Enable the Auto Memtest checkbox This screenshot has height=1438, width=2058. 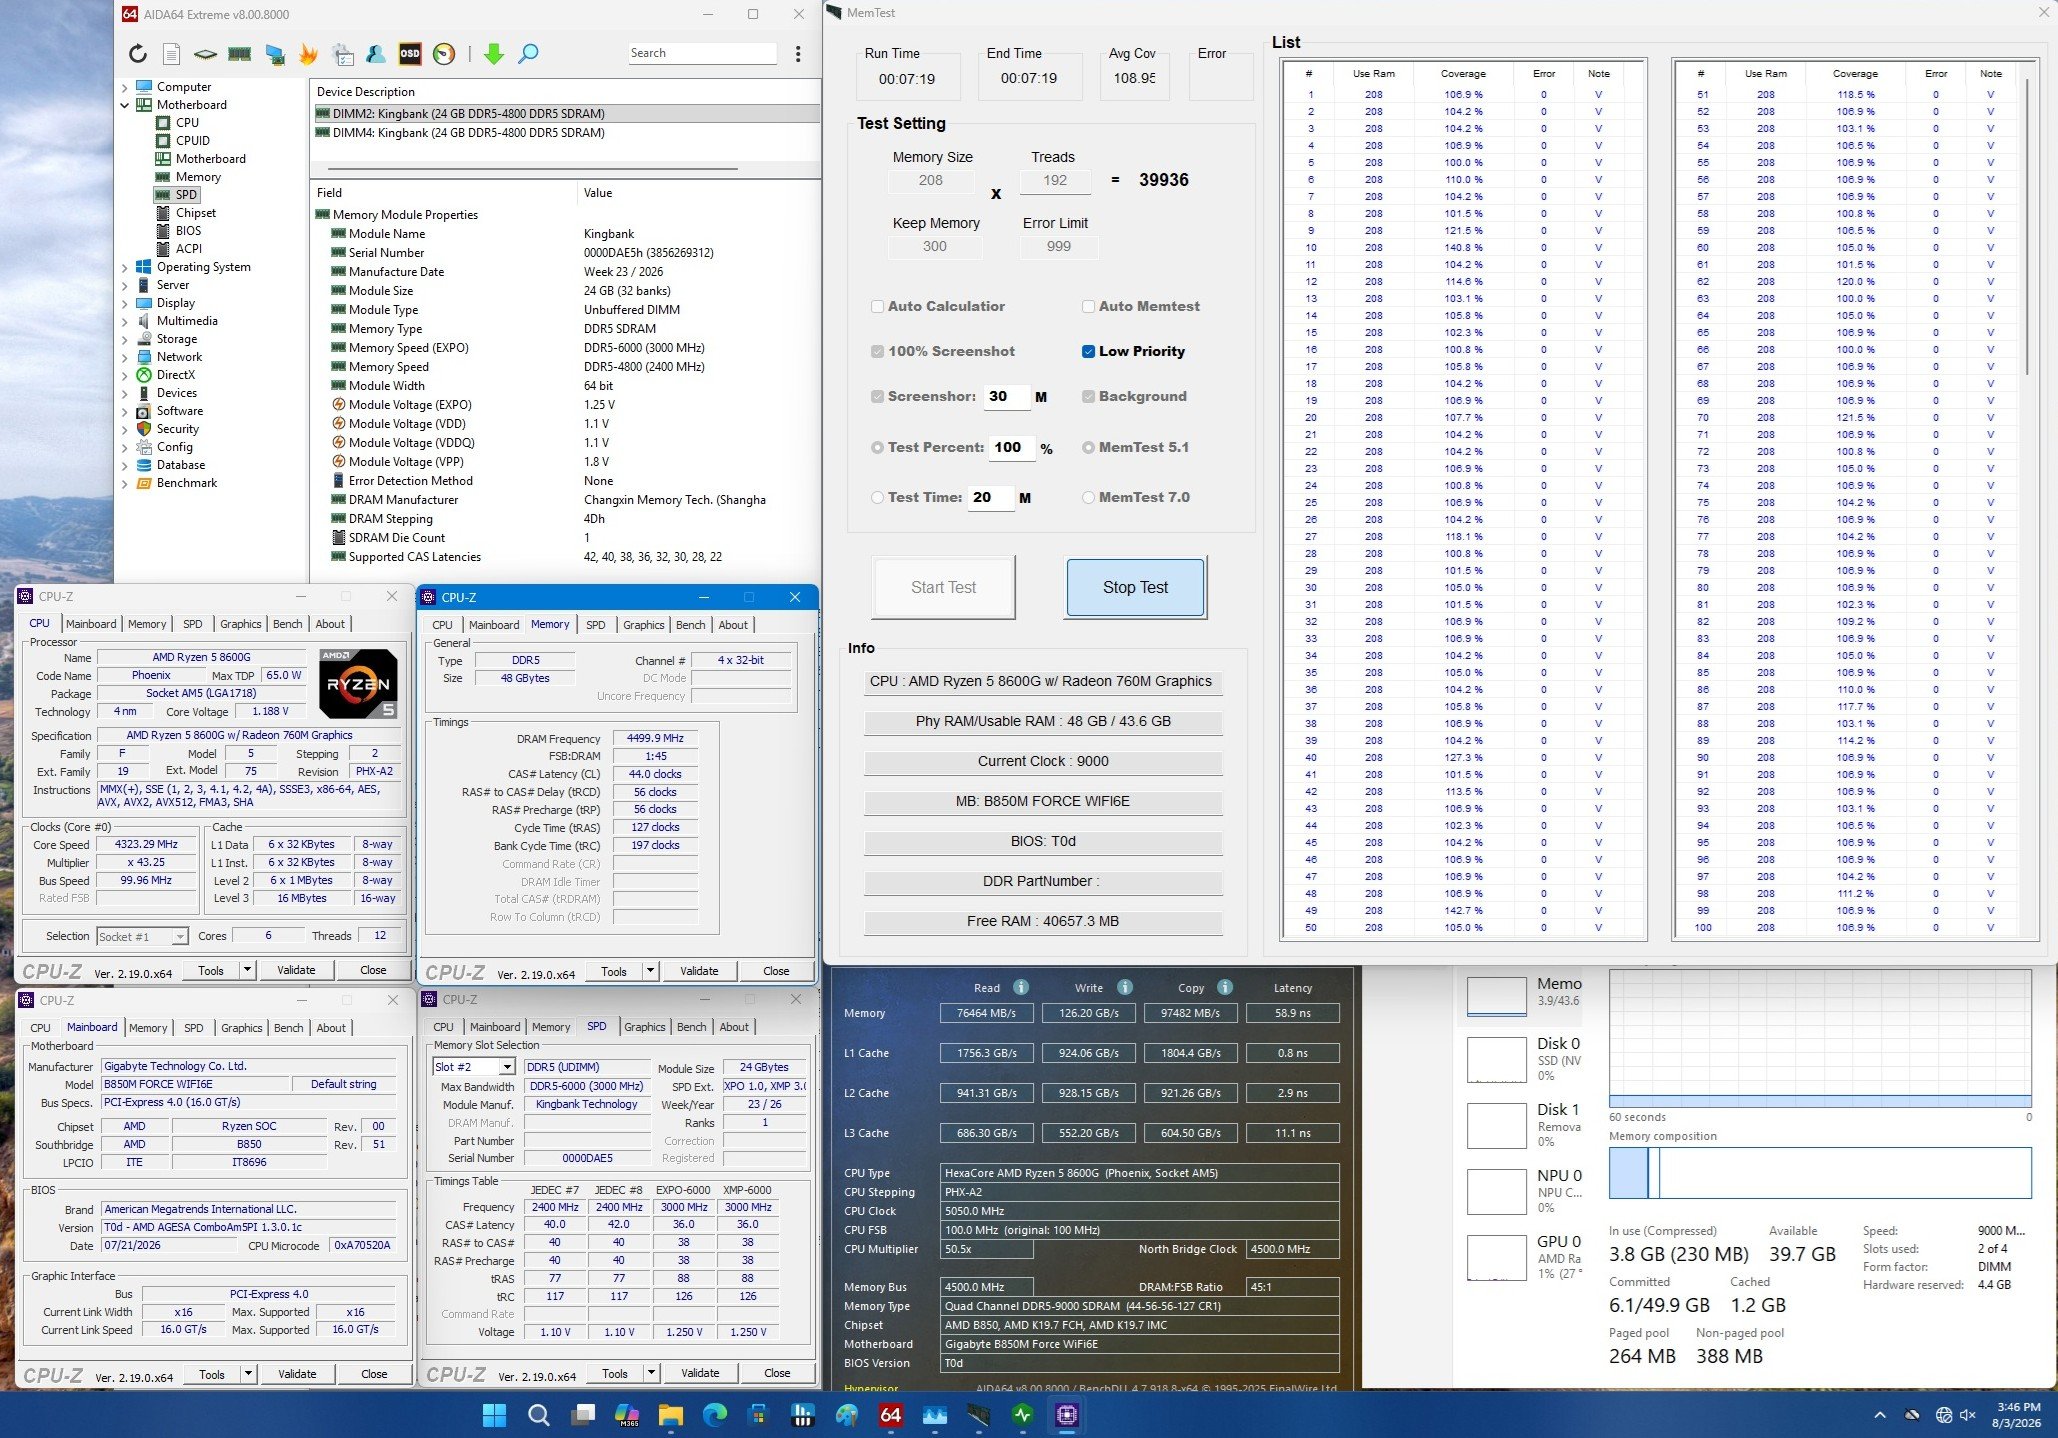(1088, 307)
